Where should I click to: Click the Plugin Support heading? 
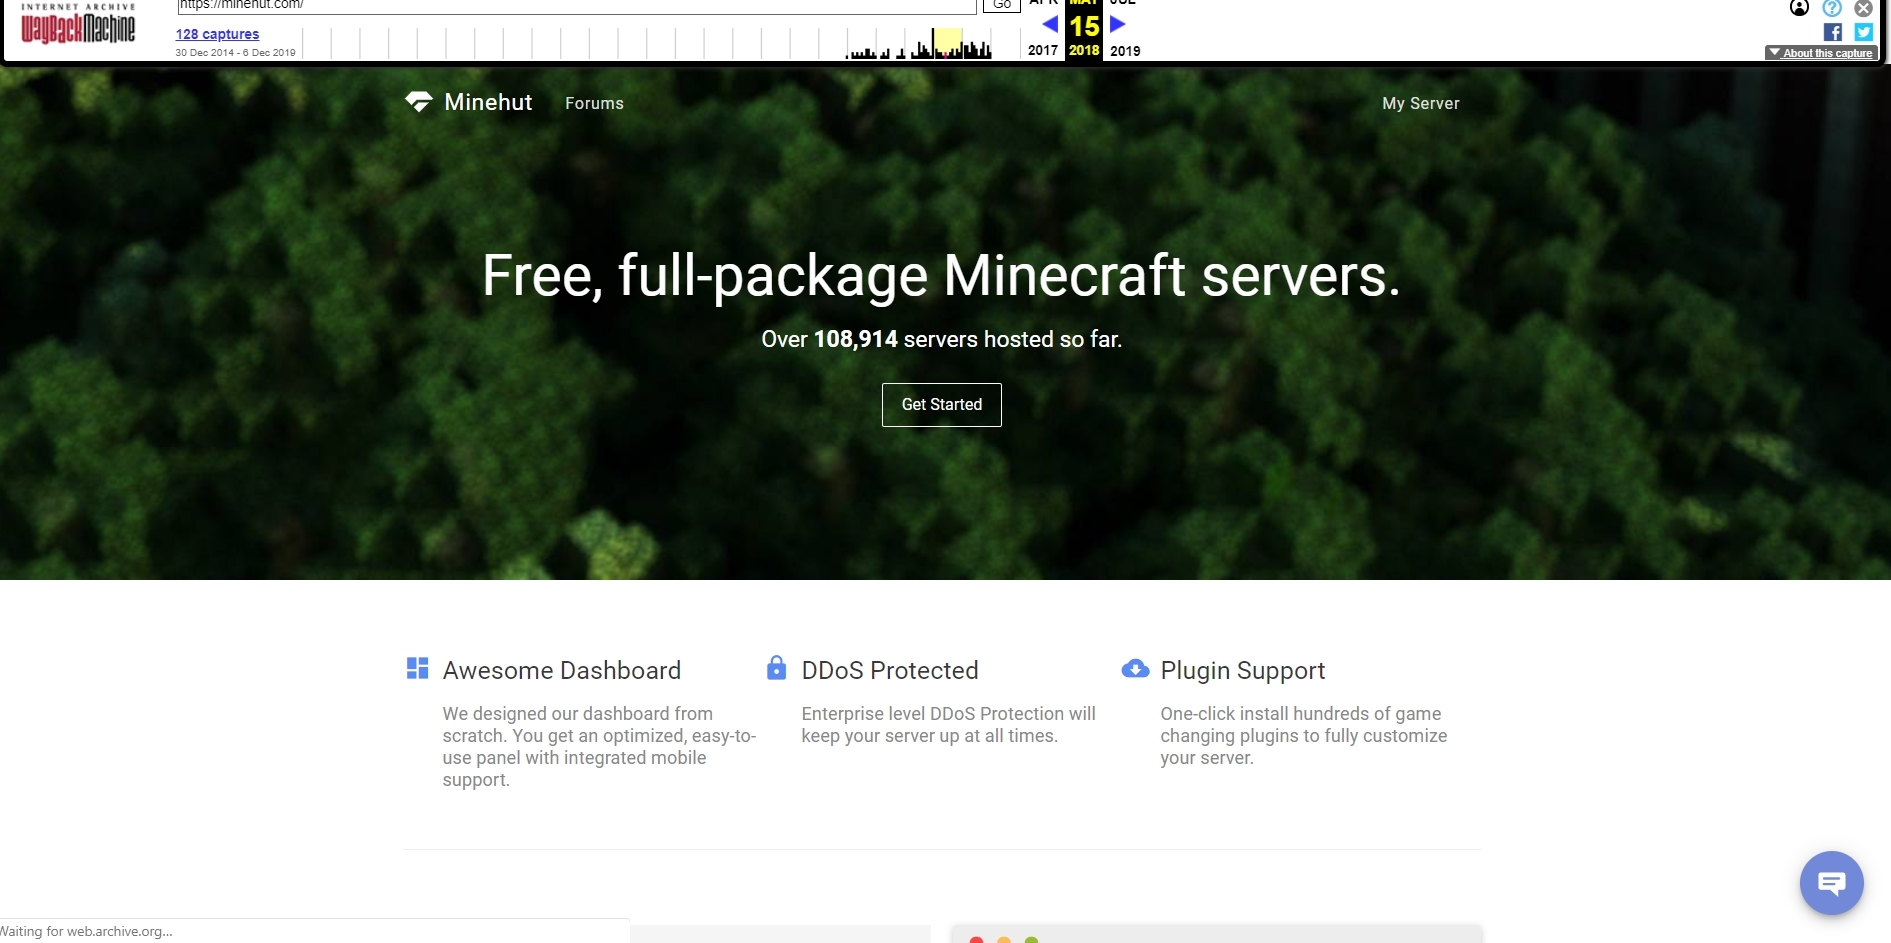click(x=1243, y=670)
